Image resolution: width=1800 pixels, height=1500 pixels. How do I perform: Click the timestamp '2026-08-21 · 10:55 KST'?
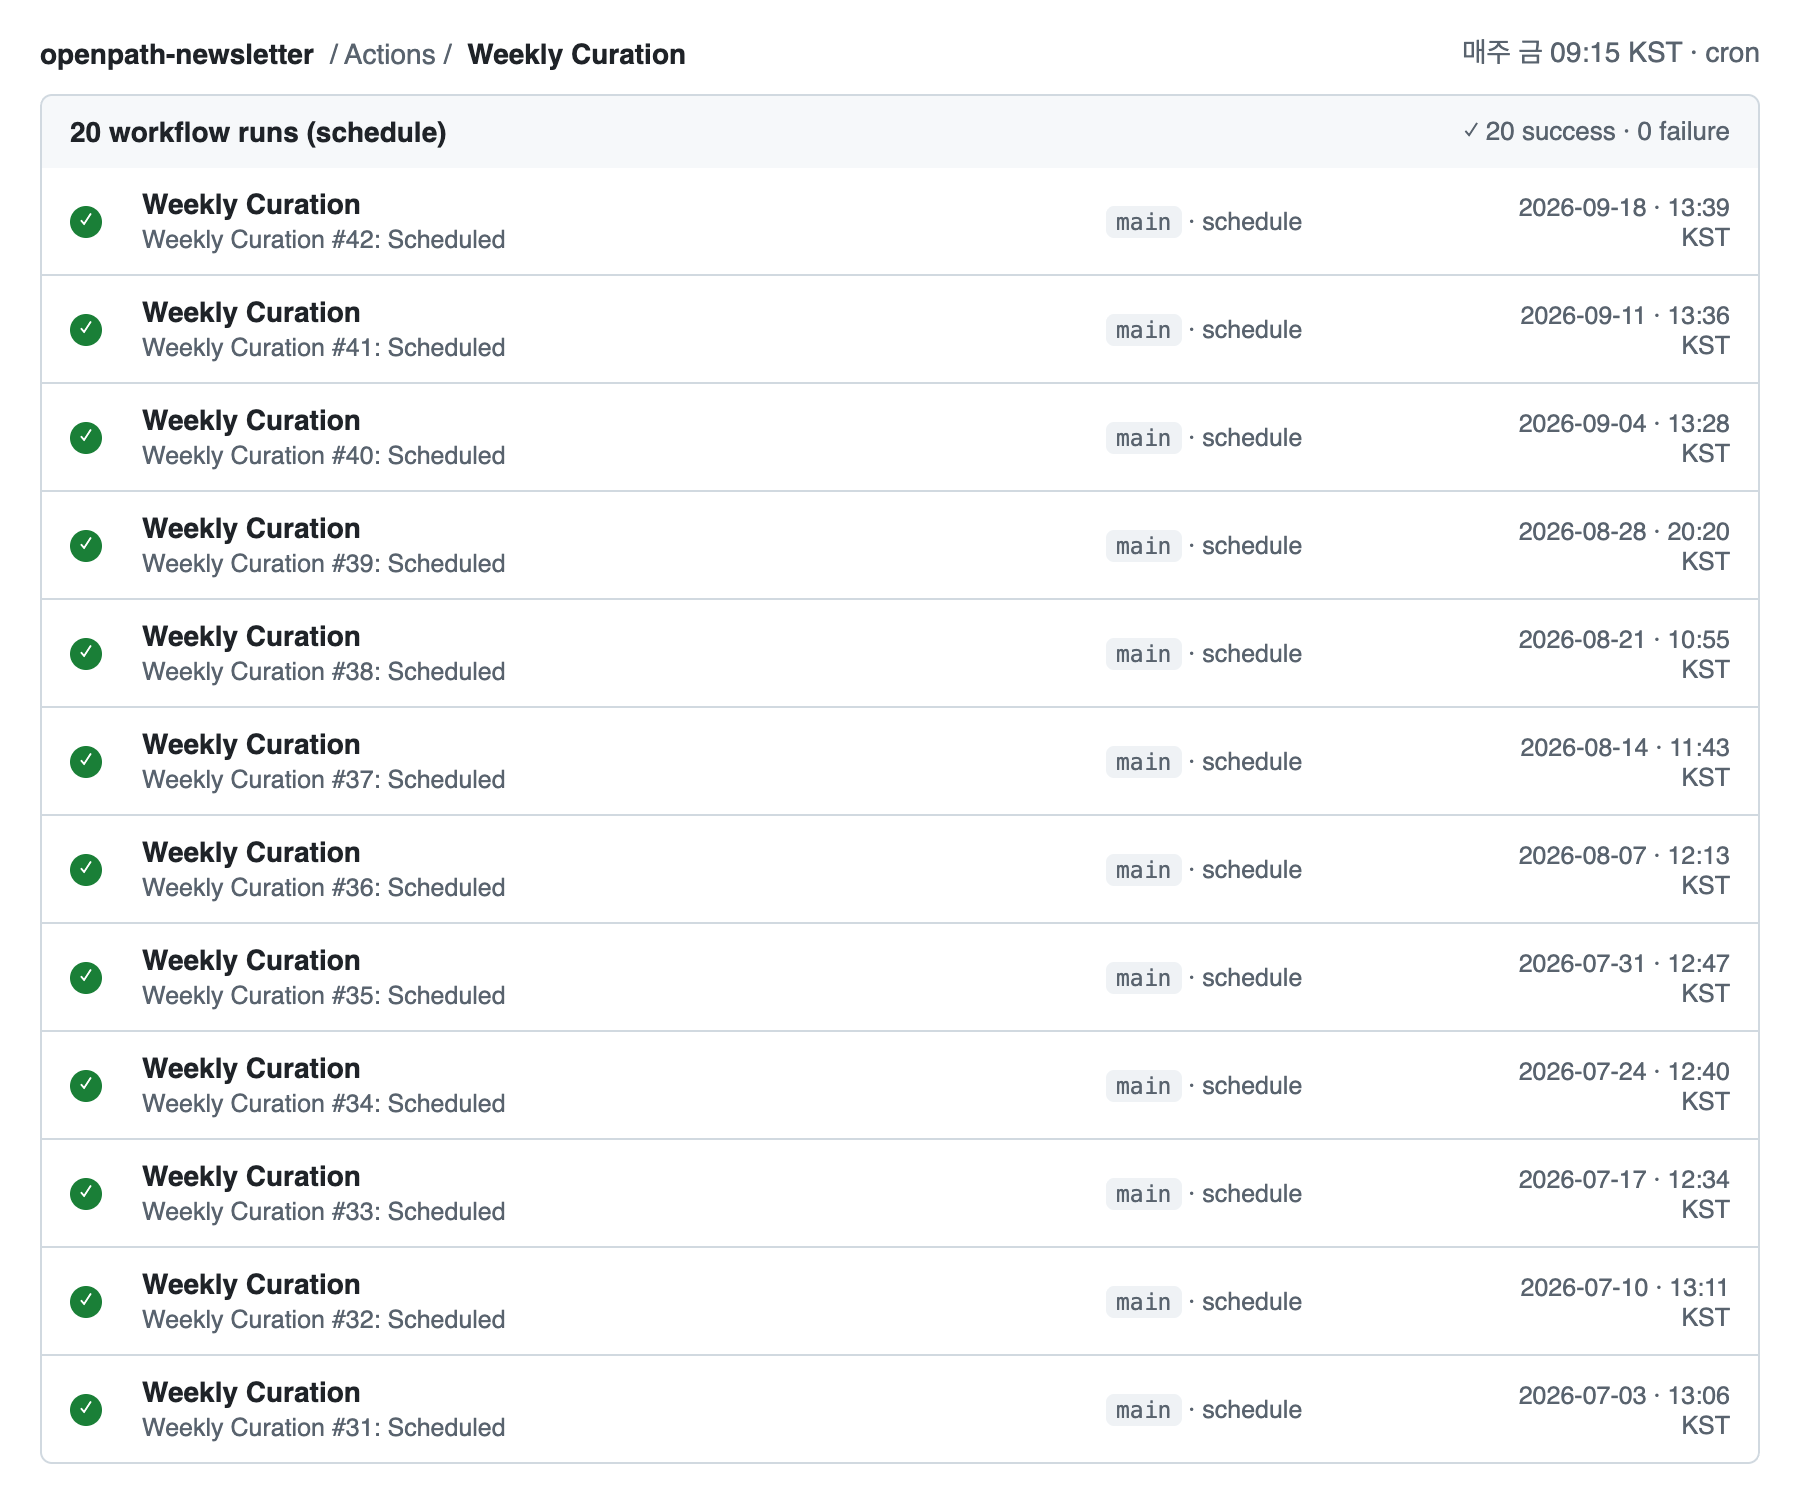click(1624, 654)
